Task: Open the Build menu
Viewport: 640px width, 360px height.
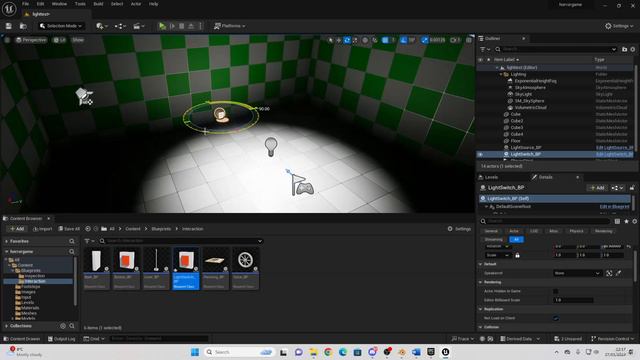Action: 98,4
